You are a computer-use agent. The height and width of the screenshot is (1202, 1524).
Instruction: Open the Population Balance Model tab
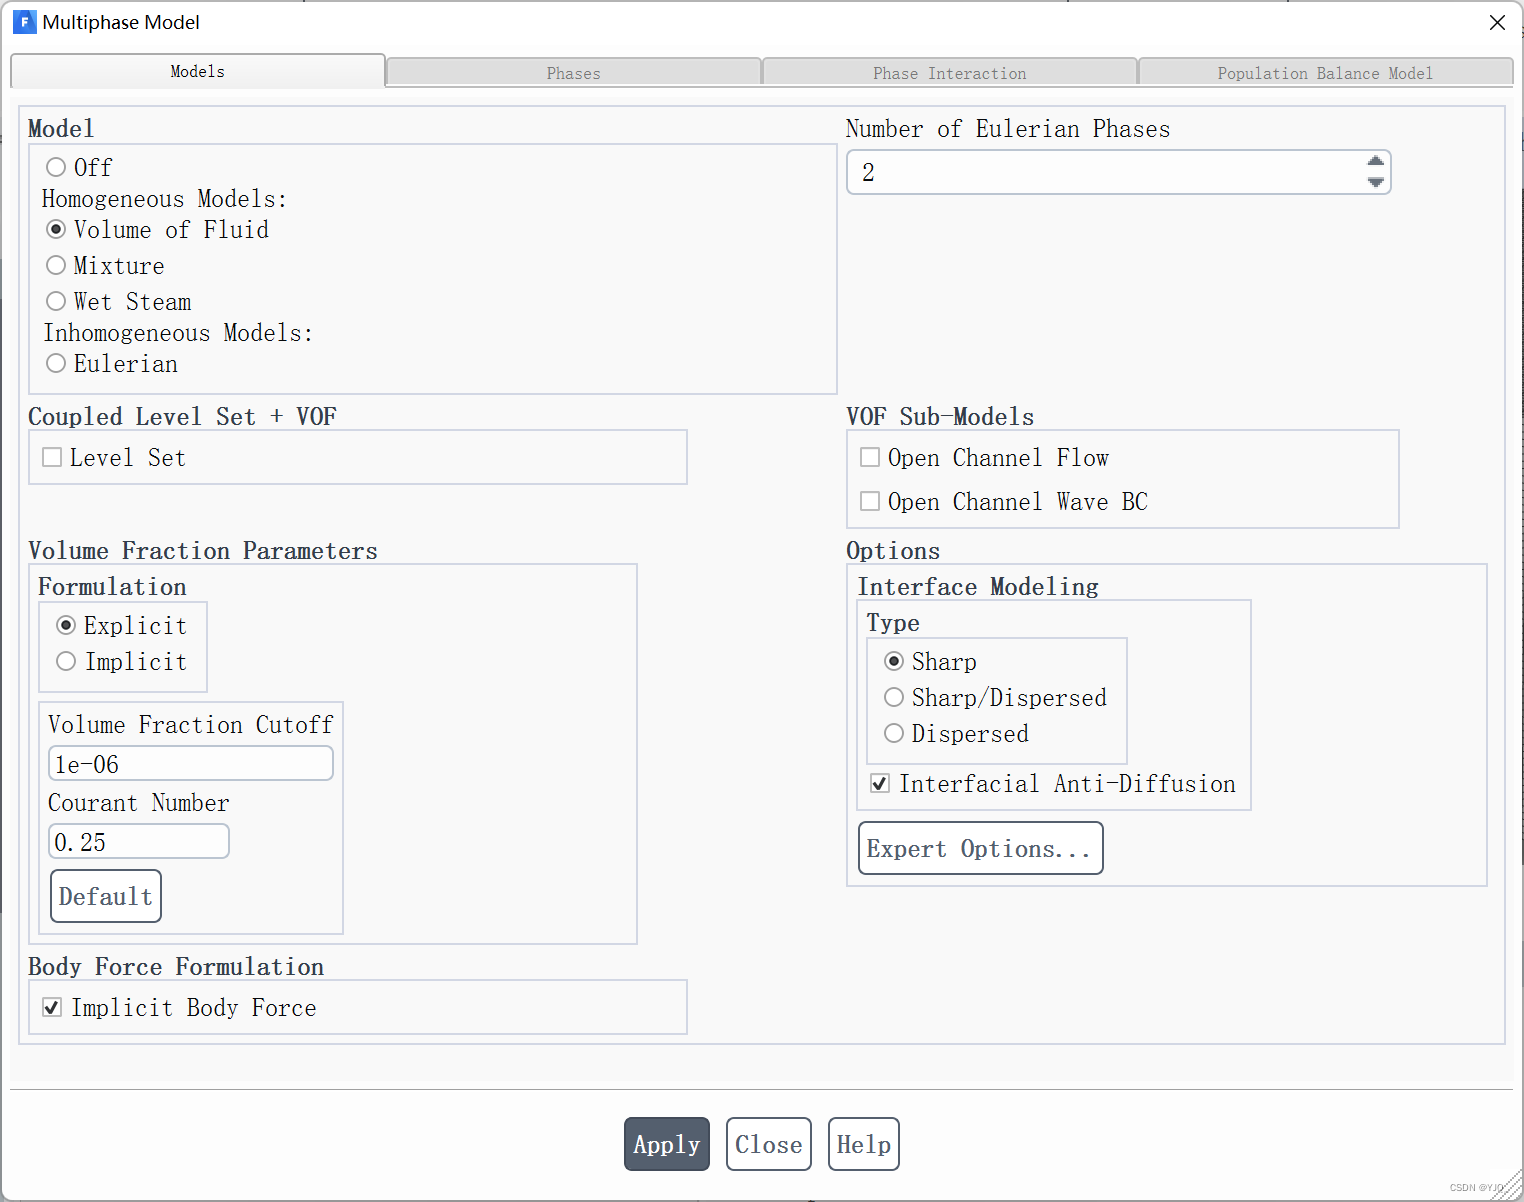[1325, 73]
